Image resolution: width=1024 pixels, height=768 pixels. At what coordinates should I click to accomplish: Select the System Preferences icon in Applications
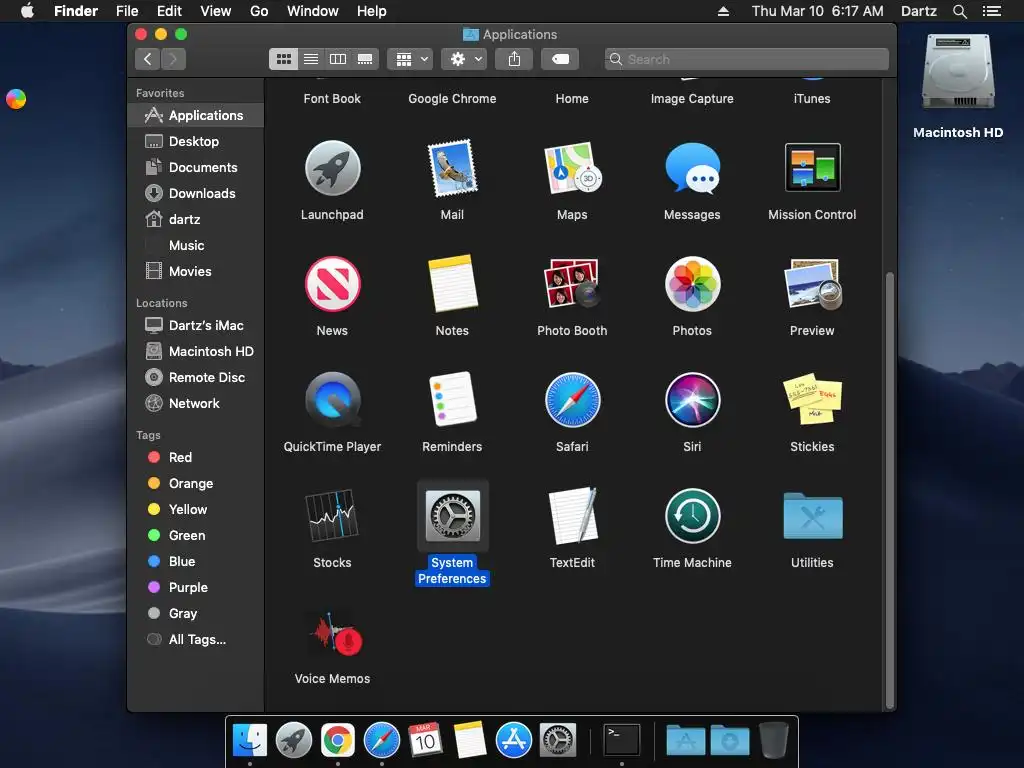click(453, 516)
